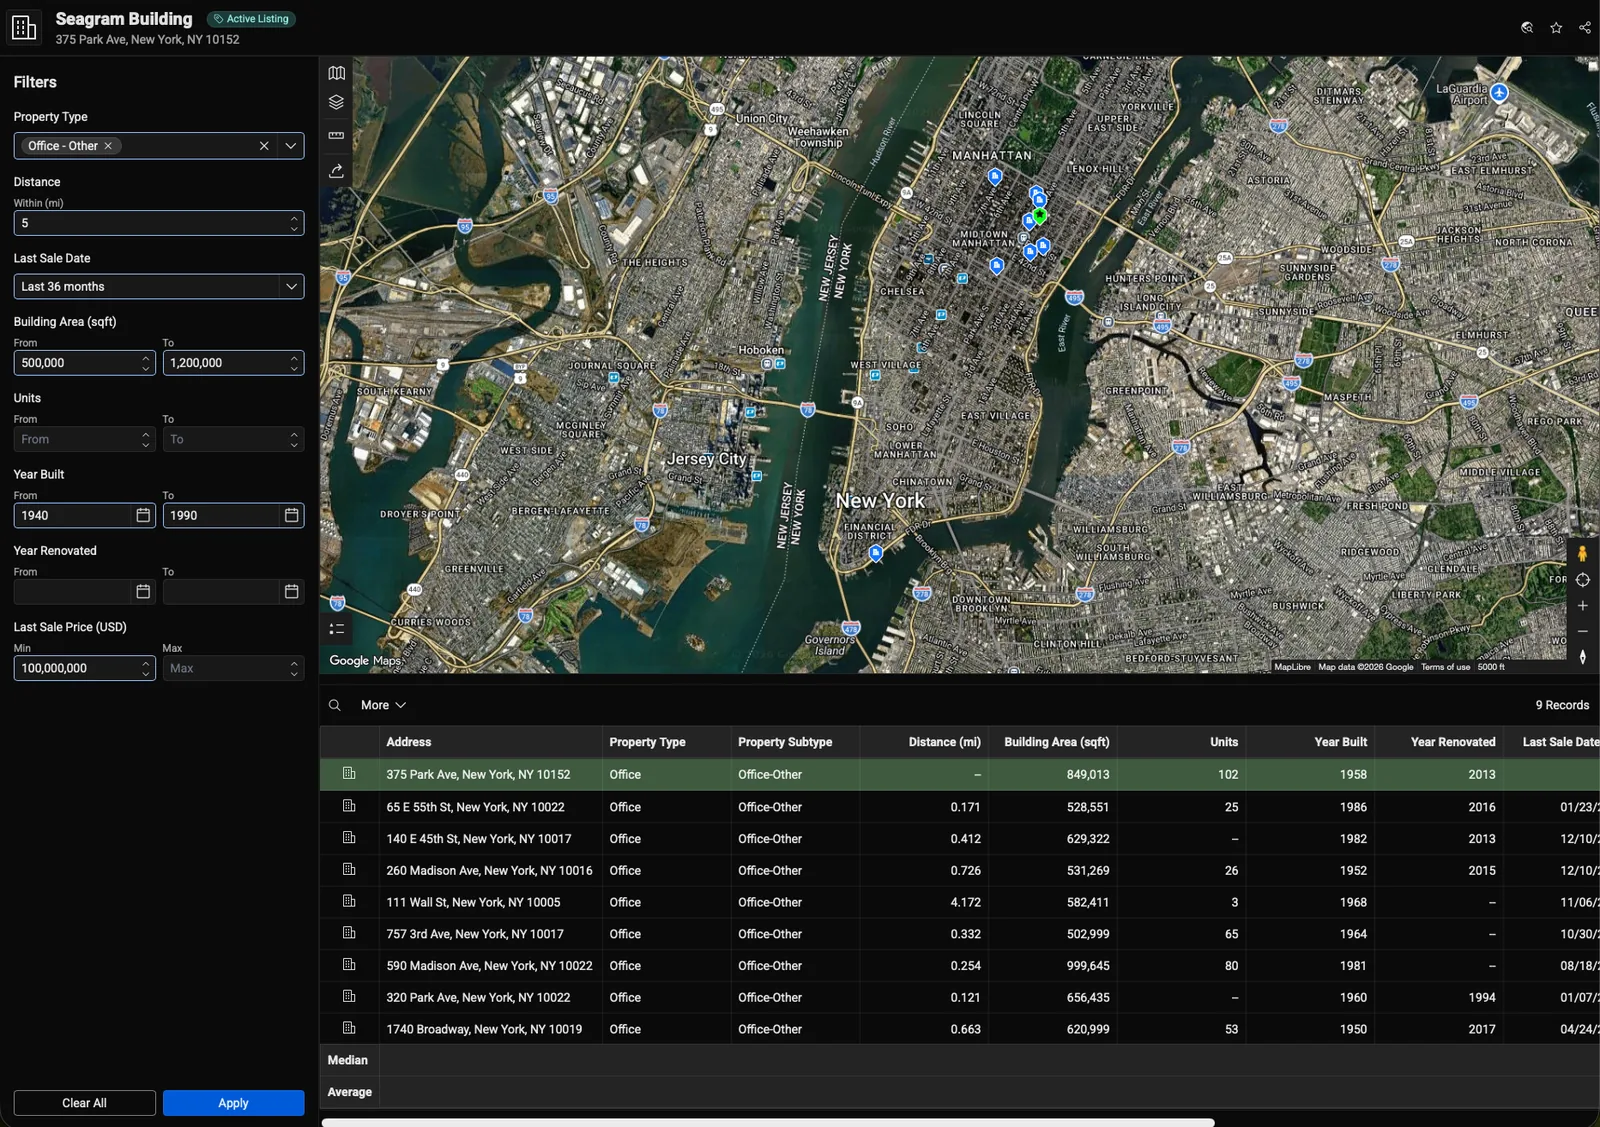The image size is (1600, 1127).
Task: Open the chat search icon in header
Action: [x=1527, y=28]
